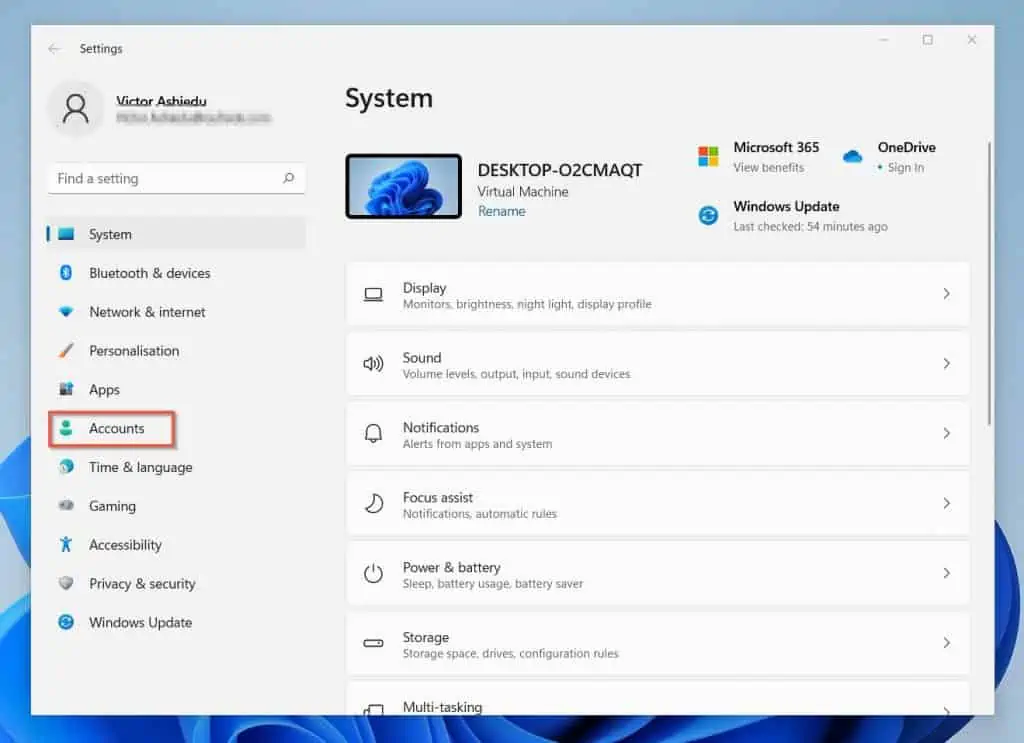The image size is (1024, 743).
Task: Select the Power & battery icon
Action: (374, 574)
